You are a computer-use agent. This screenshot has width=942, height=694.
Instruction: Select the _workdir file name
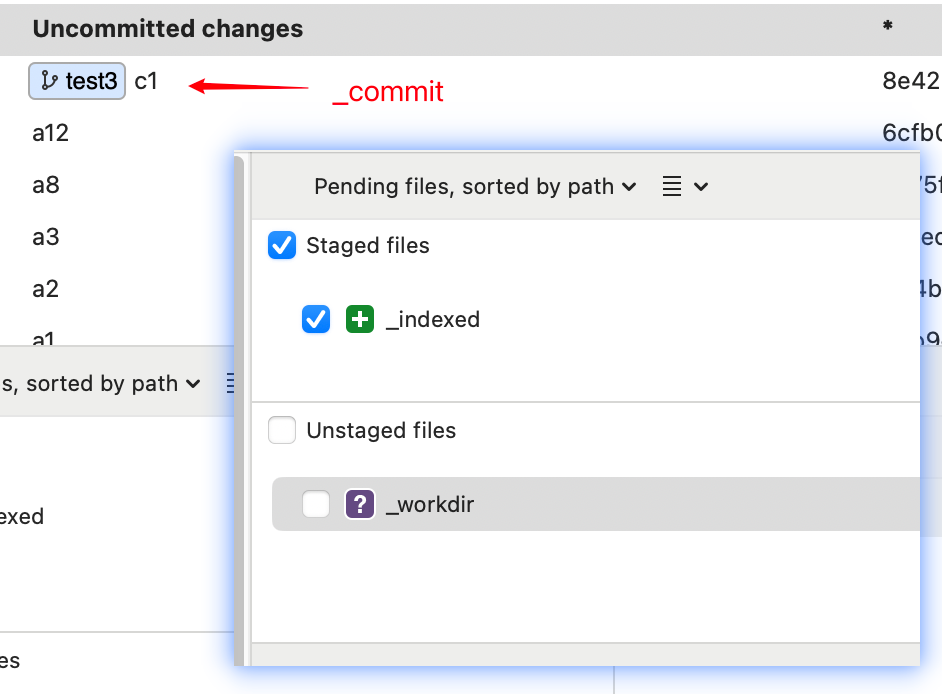tap(430, 504)
